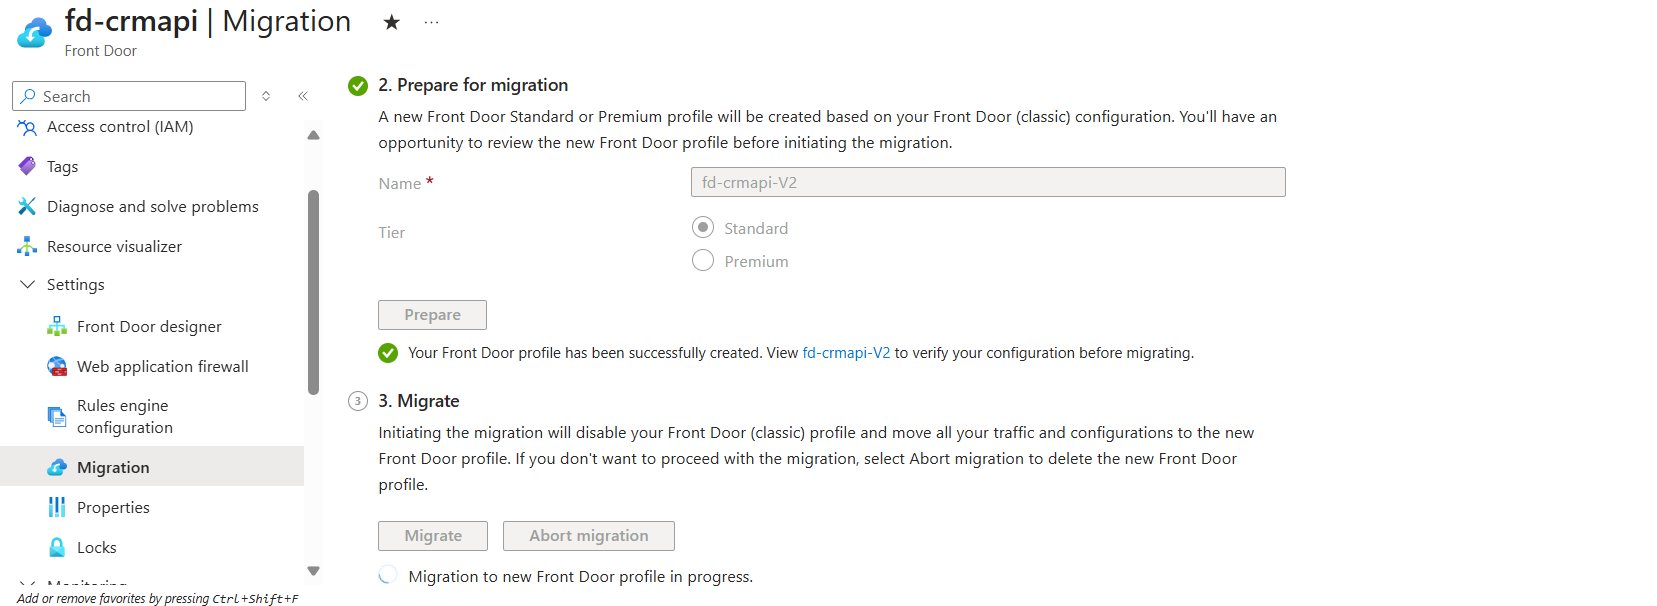
Task: Select the Standard tier radio button
Action: point(703,227)
